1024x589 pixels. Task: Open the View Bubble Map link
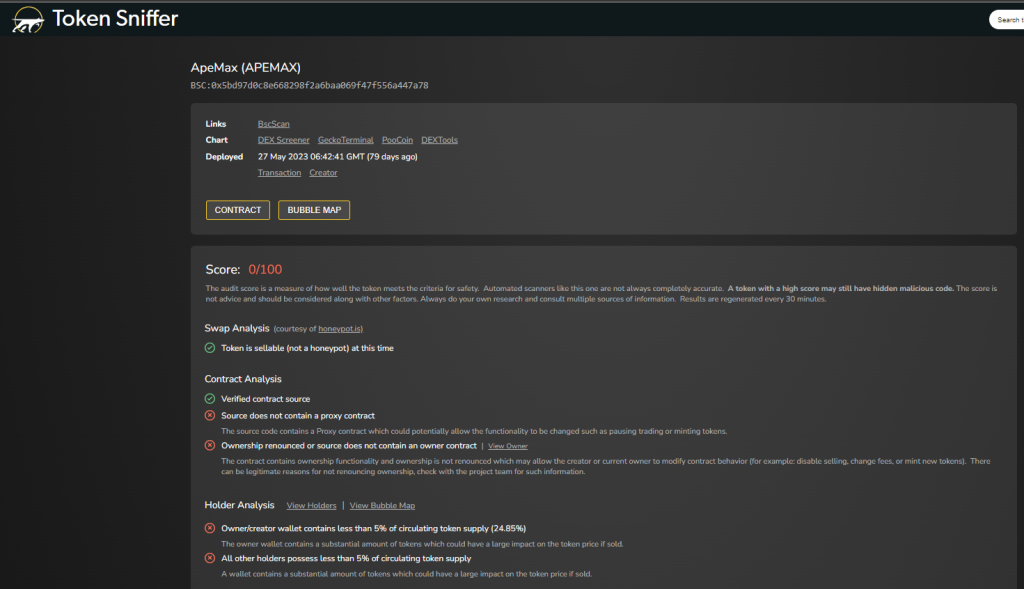382,505
